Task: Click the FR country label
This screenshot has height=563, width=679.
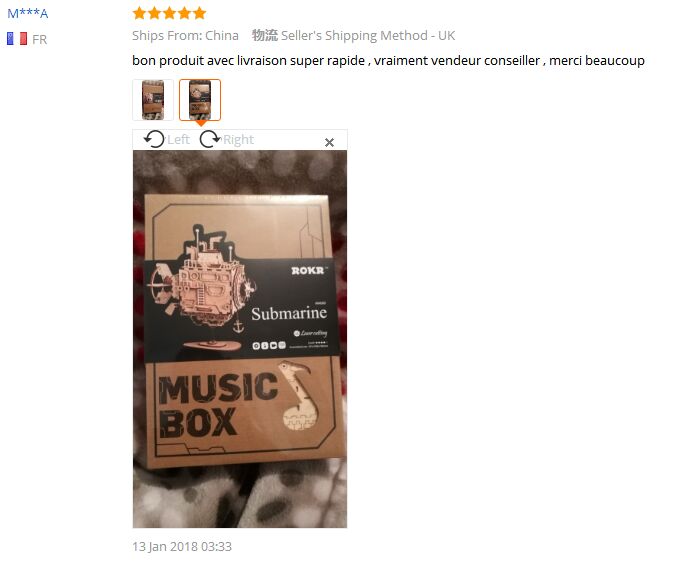Action: (39, 39)
